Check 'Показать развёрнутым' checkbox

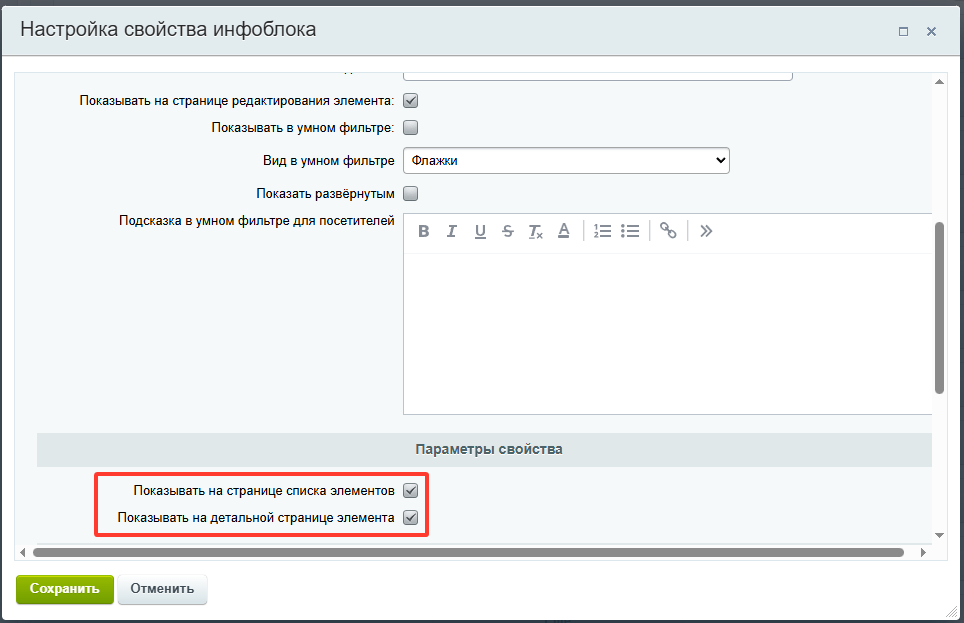[x=411, y=194]
